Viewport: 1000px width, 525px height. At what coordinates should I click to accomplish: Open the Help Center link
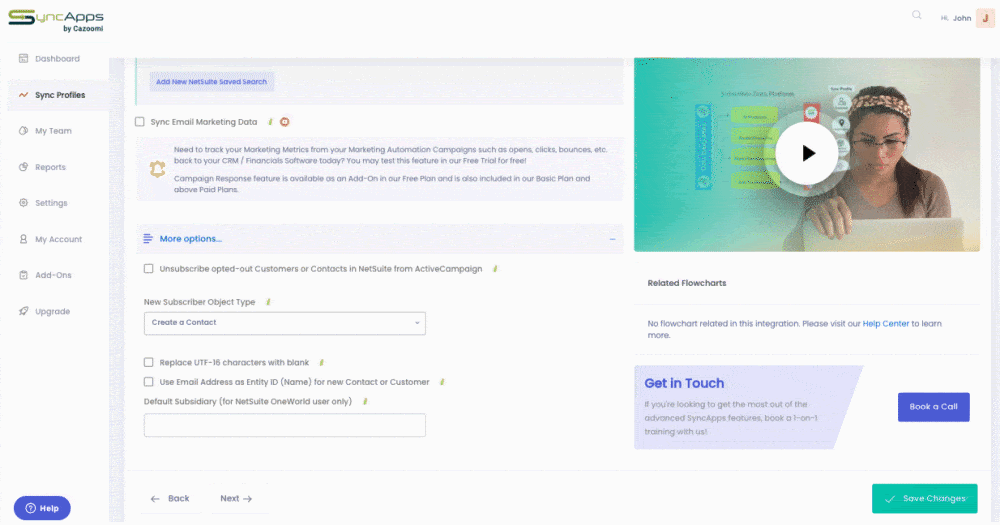pos(885,323)
